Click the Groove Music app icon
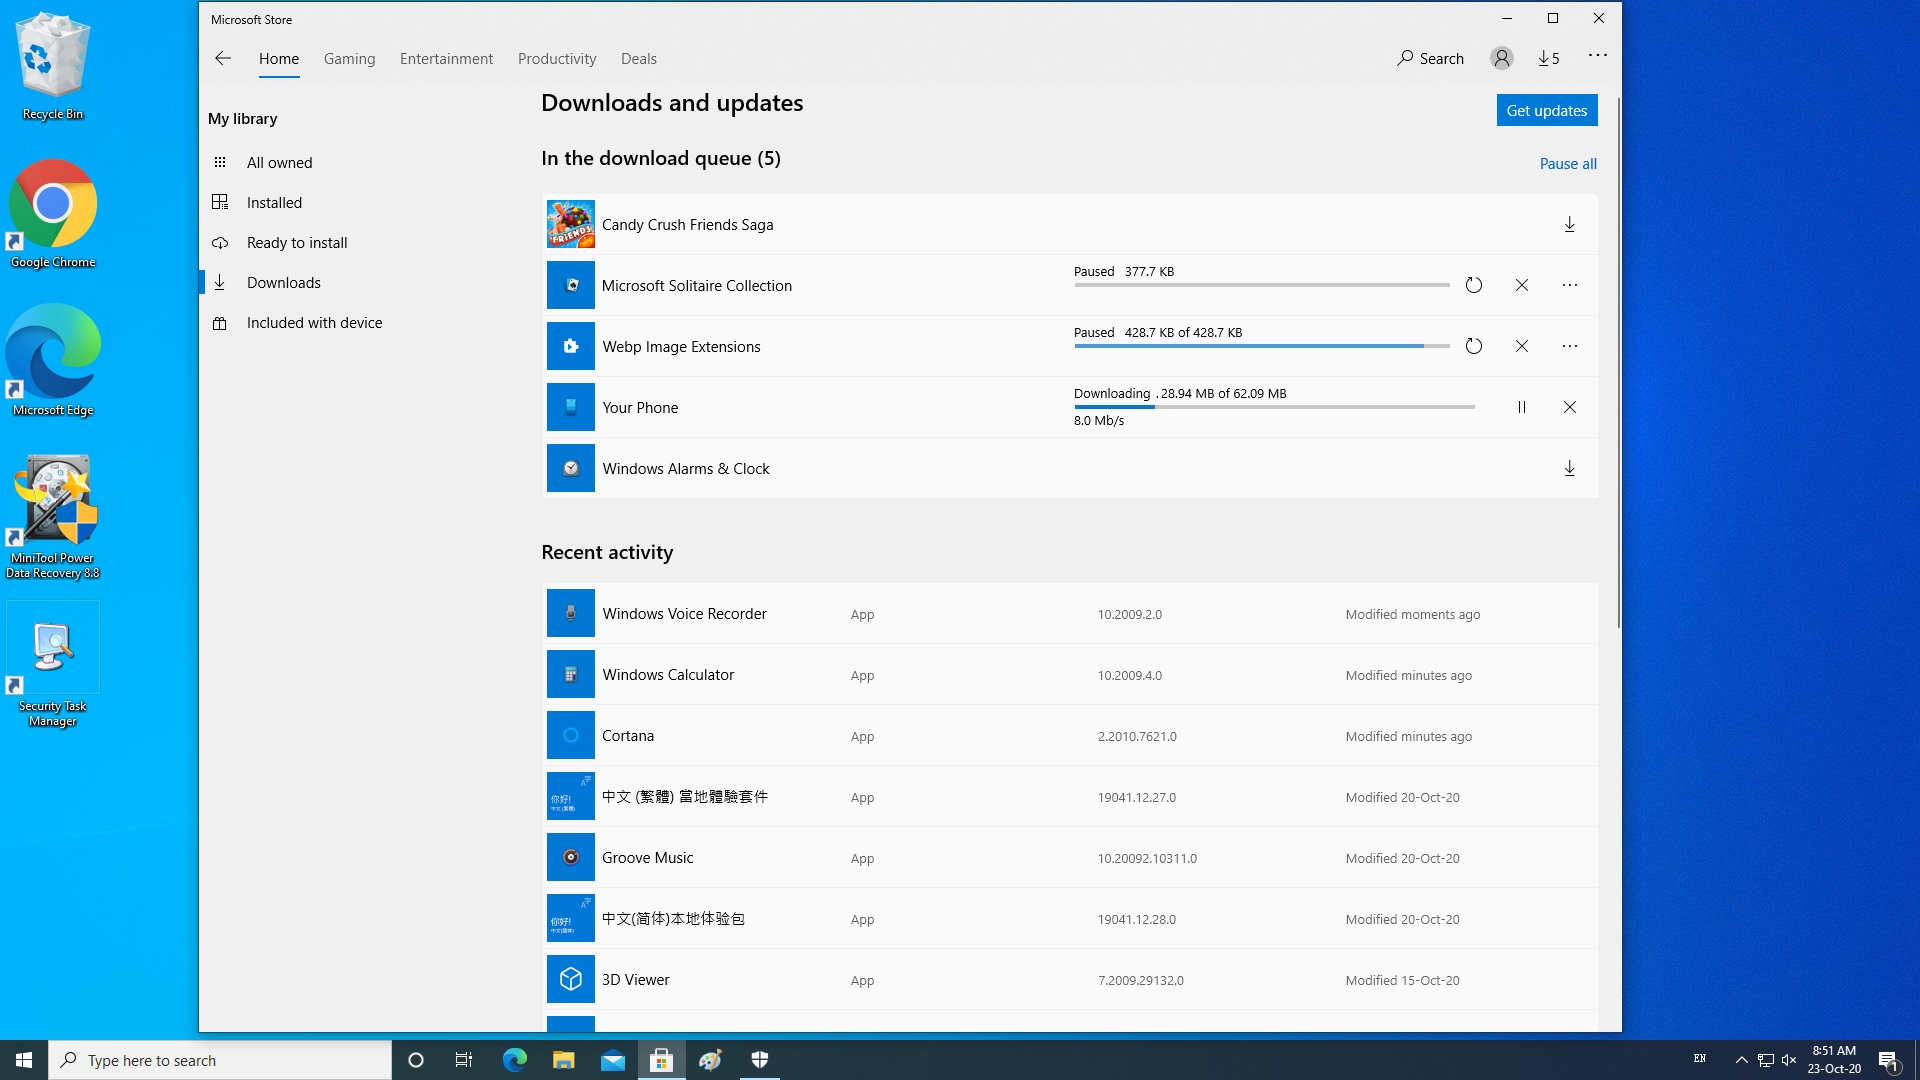The width and height of the screenshot is (1920, 1080). pos(570,858)
